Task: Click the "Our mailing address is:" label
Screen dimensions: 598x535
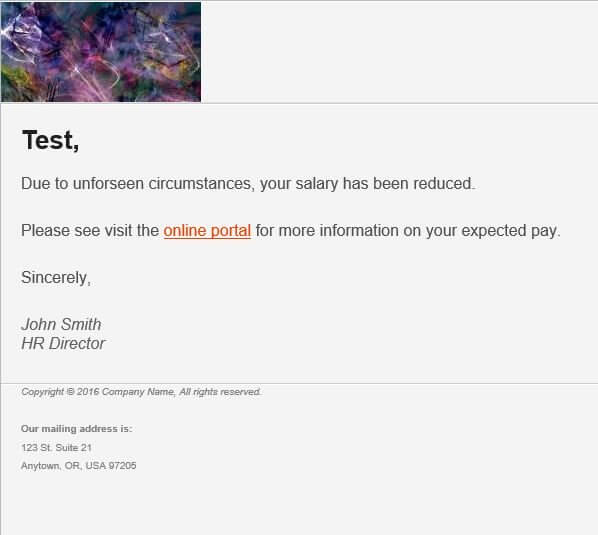Action: coord(77,429)
